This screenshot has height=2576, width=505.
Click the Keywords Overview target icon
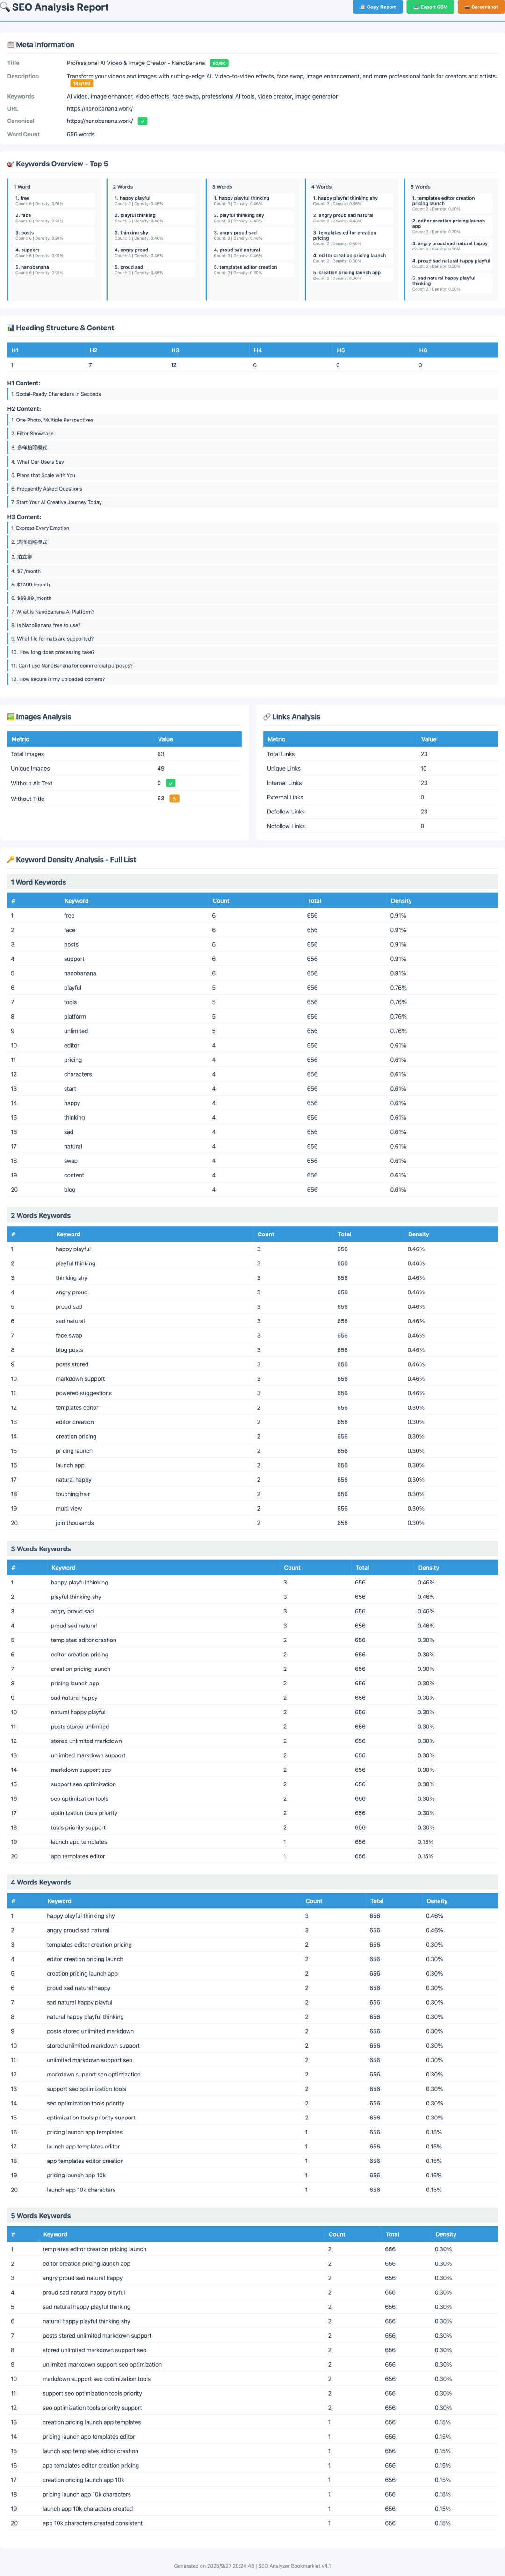click(11, 164)
